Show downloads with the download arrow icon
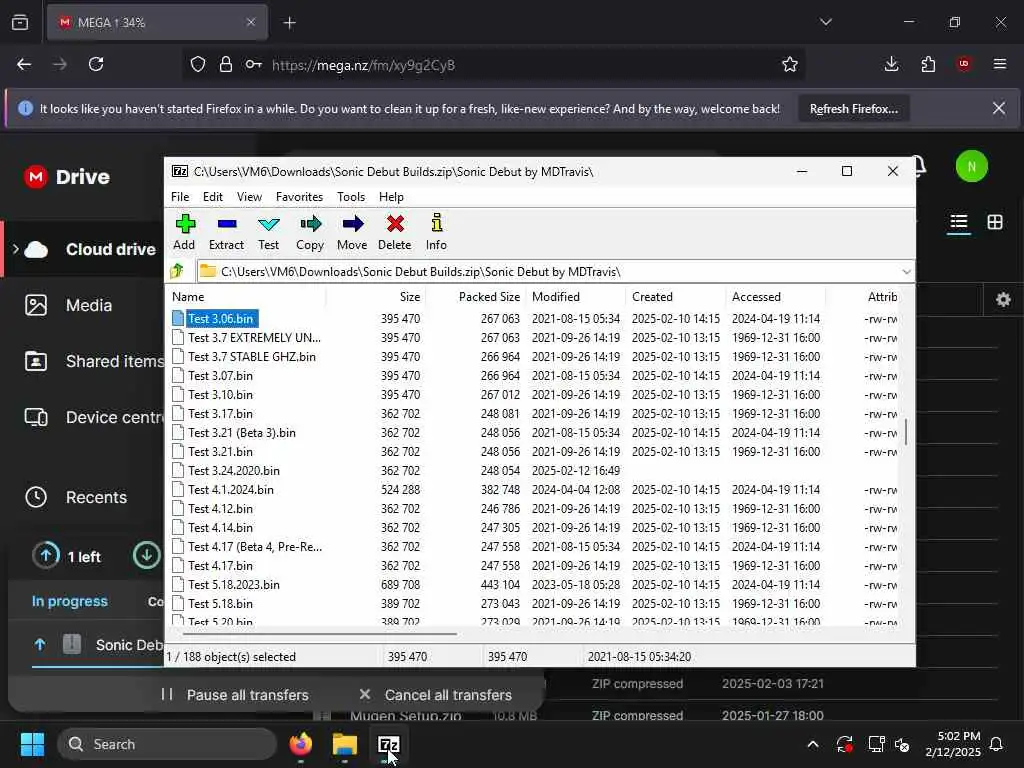This screenshot has height=768, width=1024. 146,556
